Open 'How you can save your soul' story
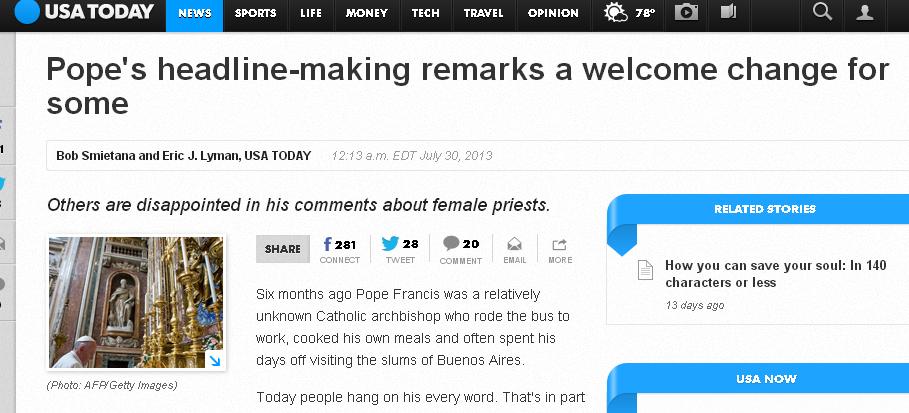 (x=775, y=274)
